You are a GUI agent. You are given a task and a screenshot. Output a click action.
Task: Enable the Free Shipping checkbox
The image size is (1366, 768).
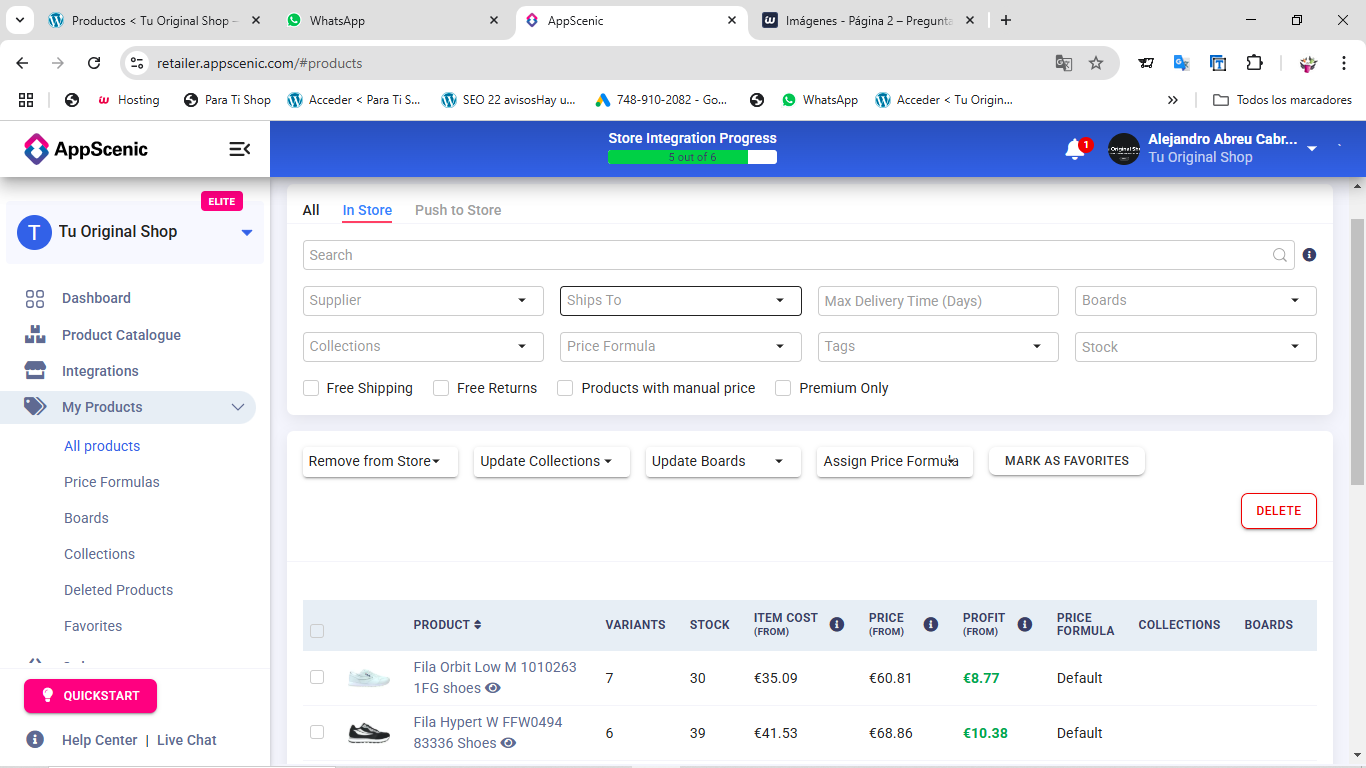(x=311, y=388)
